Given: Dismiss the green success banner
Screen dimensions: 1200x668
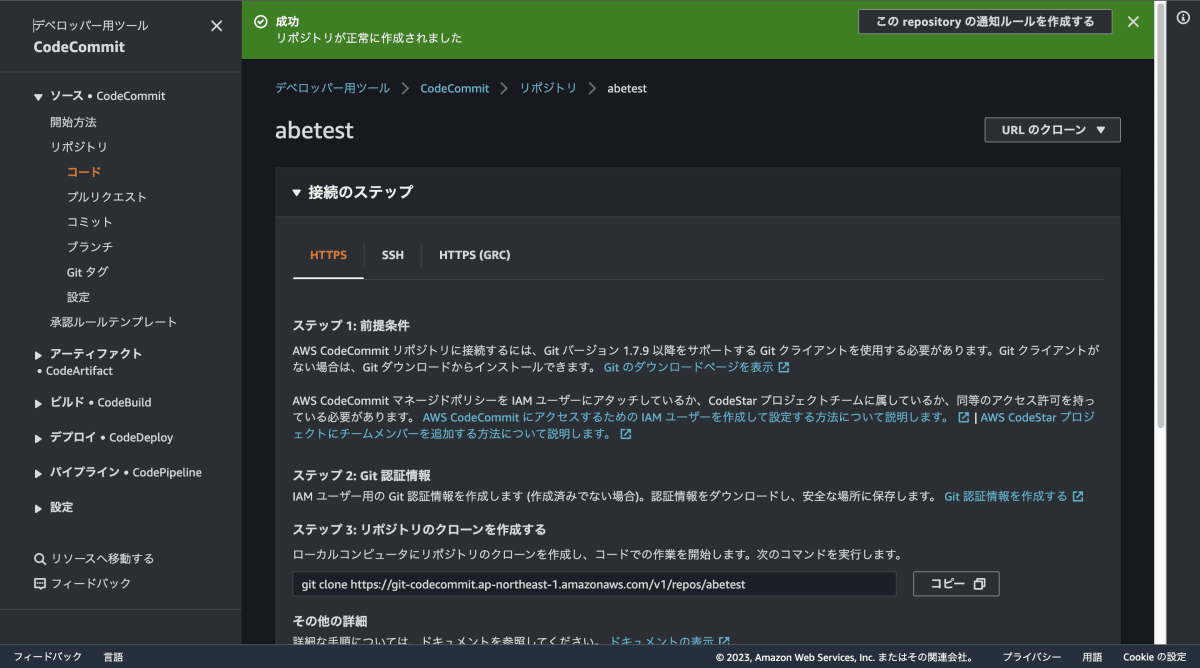Looking at the screenshot, I should click(x=1133, y=22).
